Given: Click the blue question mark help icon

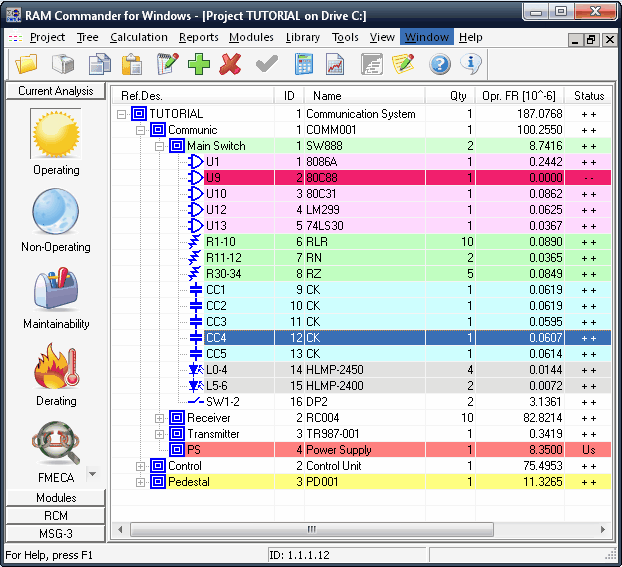Looking at the screenshot, I should coord(440,64).
